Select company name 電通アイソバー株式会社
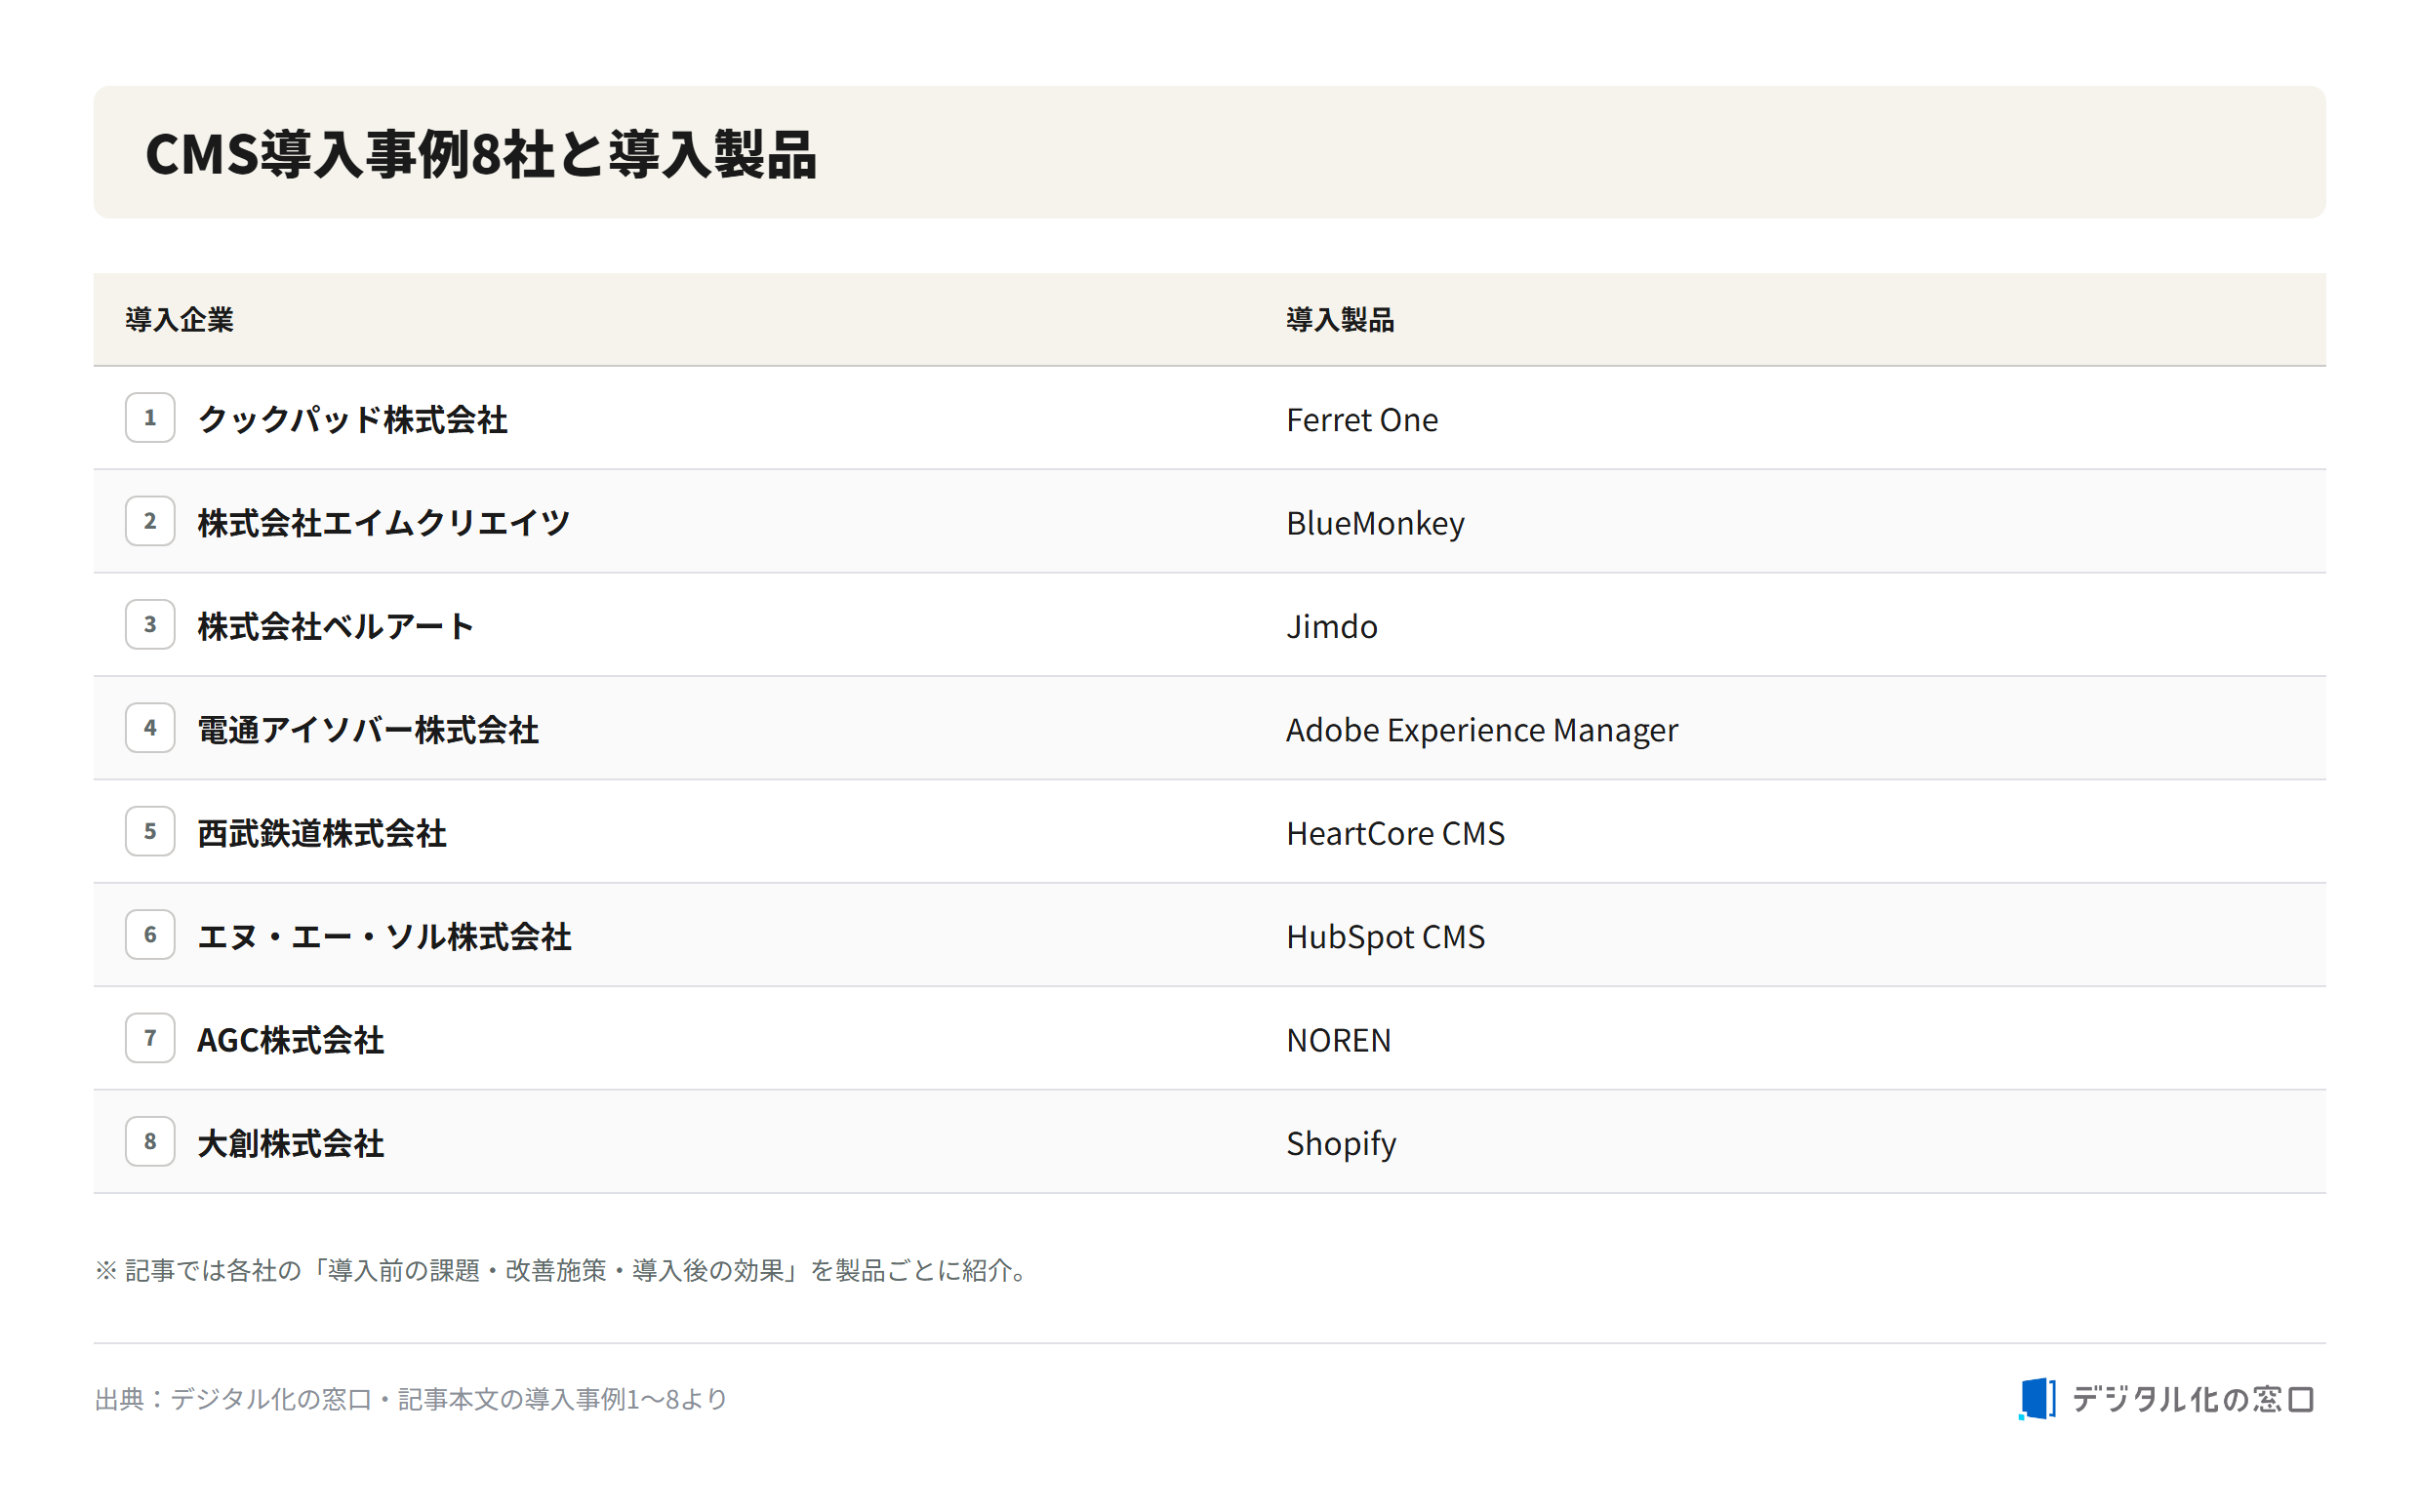 368,730
